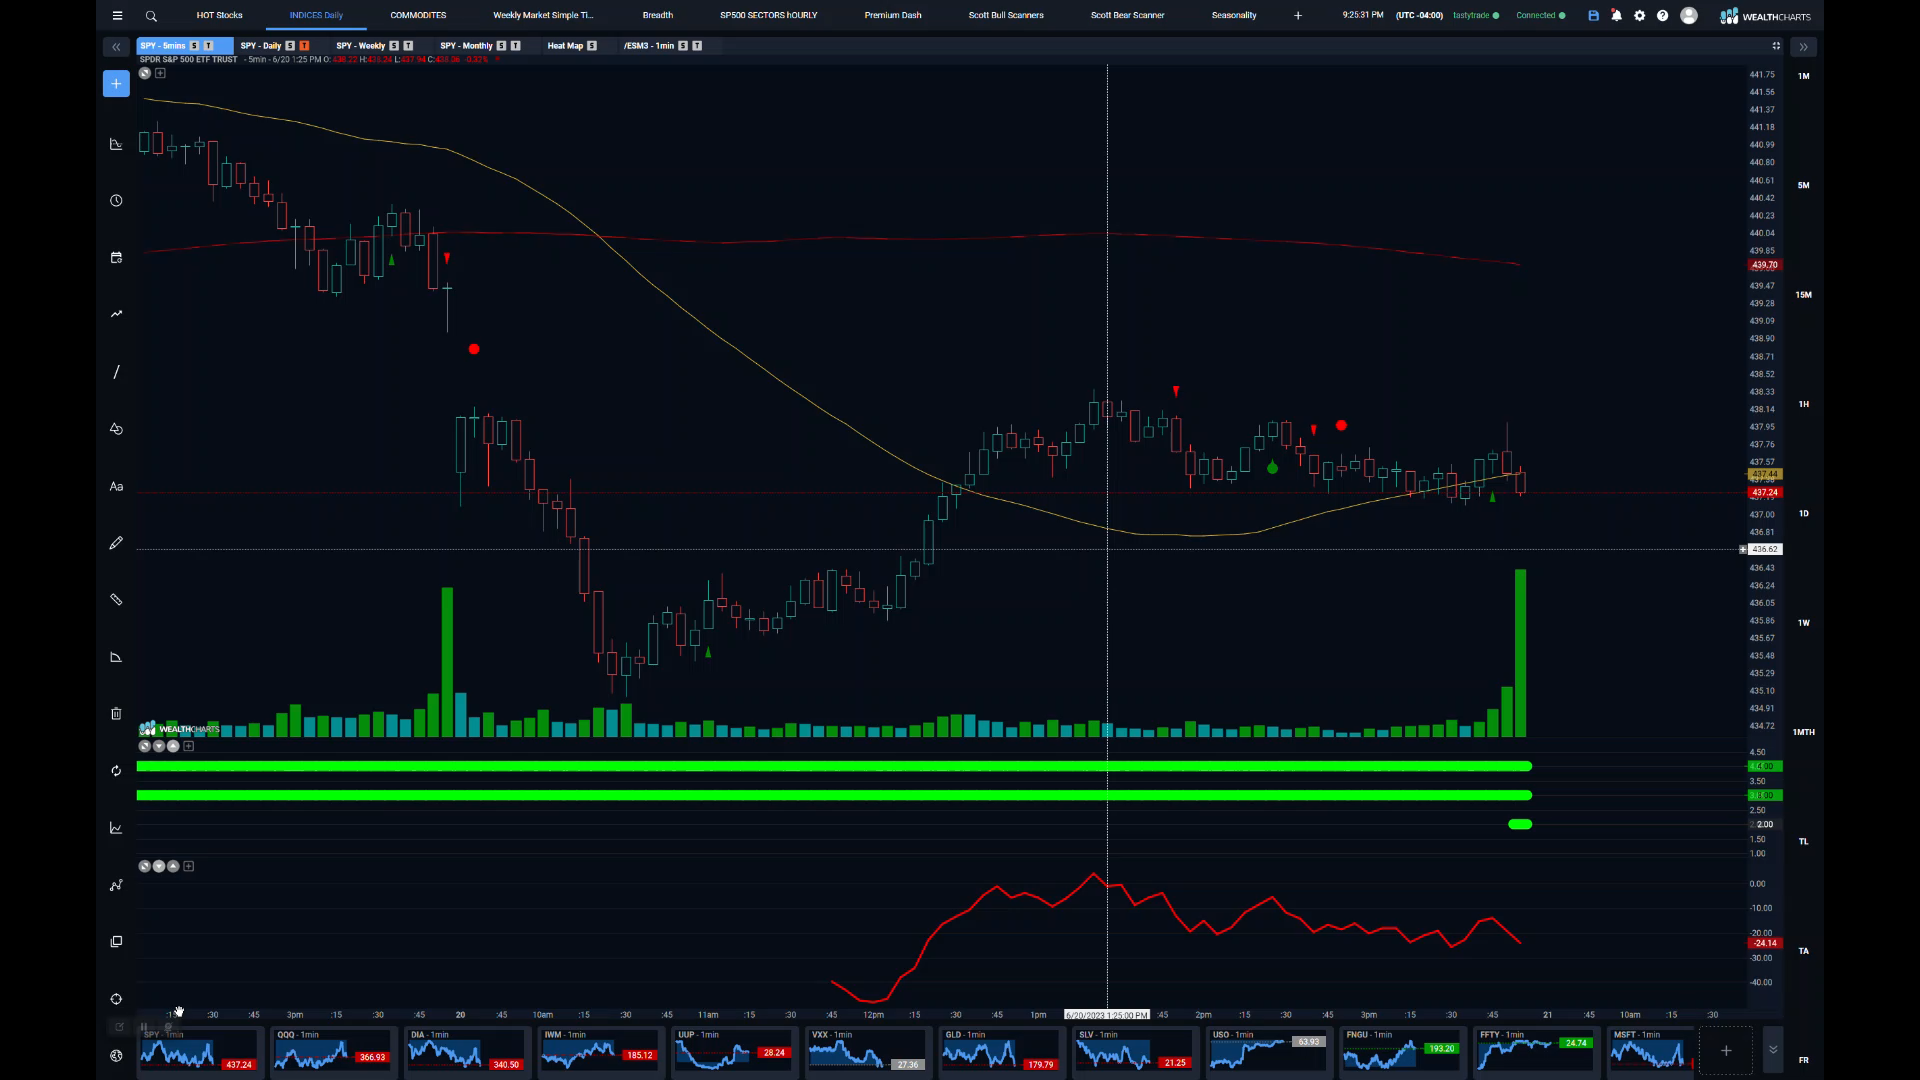Switch to the Breadth workspace tab

pyautogui.click(x=657, y=16)
